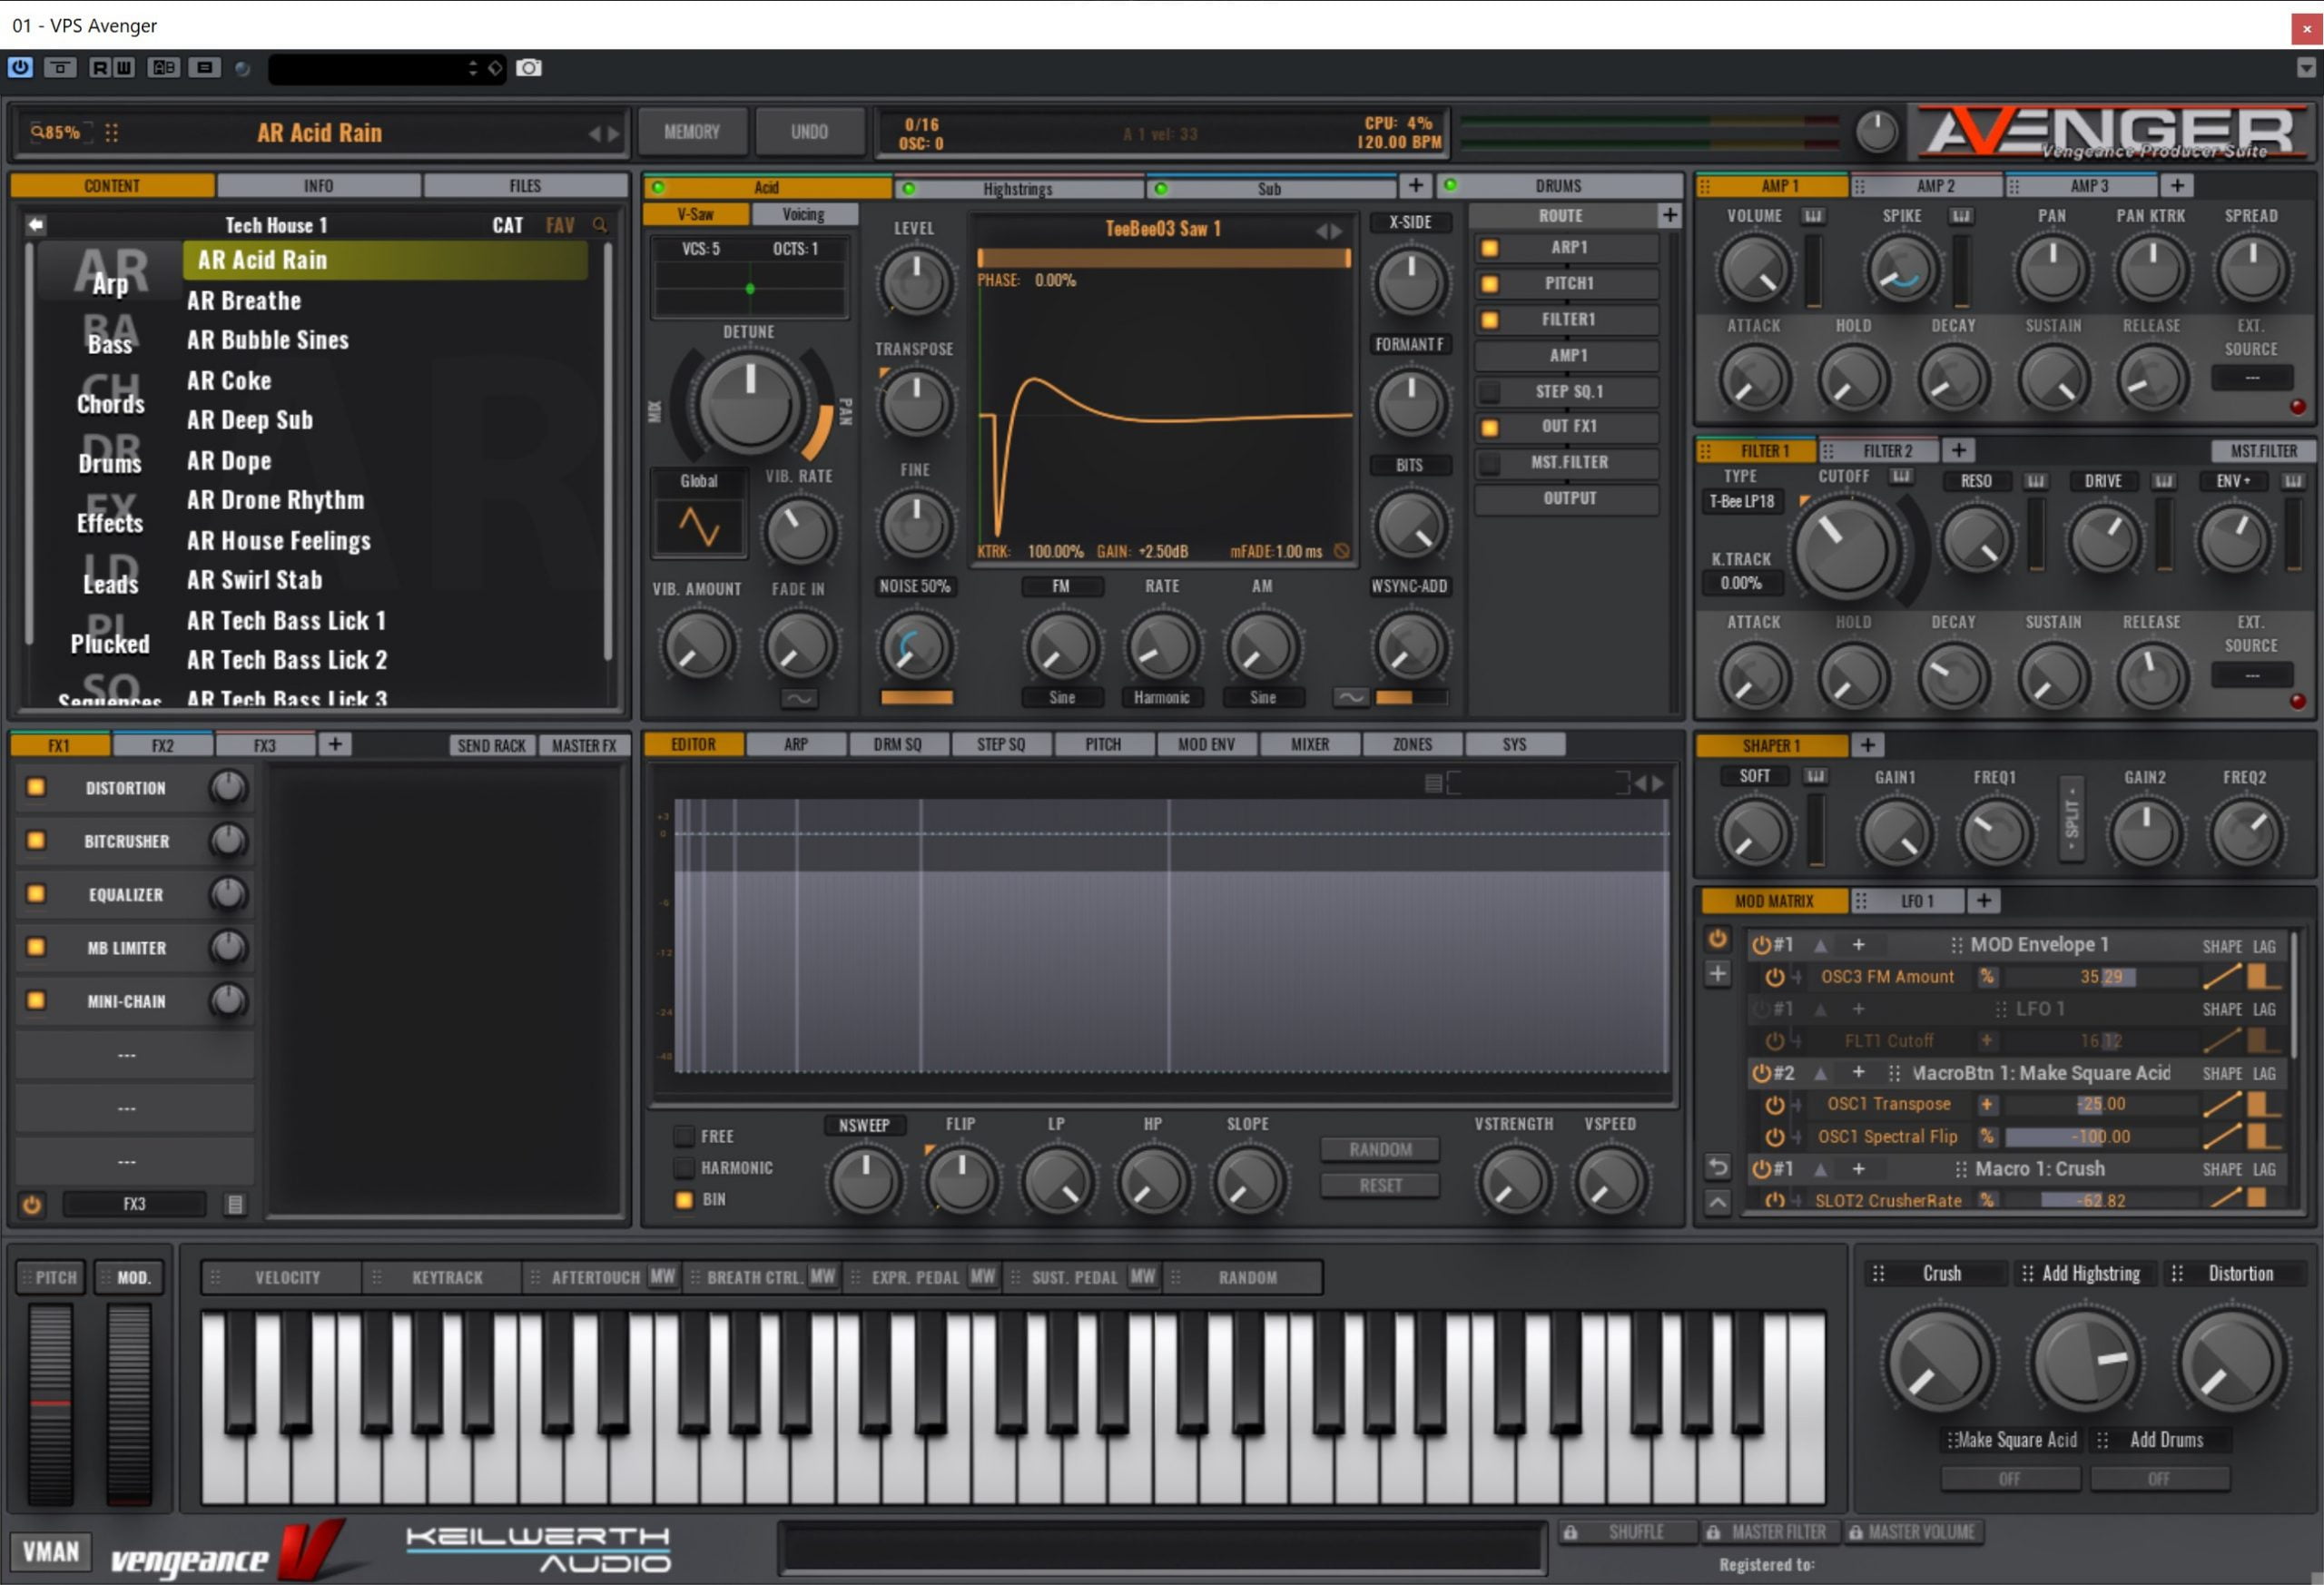Screen dimensions: 2324x1585
Task: Click the MEMORY button
Action: (x=692, y=132)
